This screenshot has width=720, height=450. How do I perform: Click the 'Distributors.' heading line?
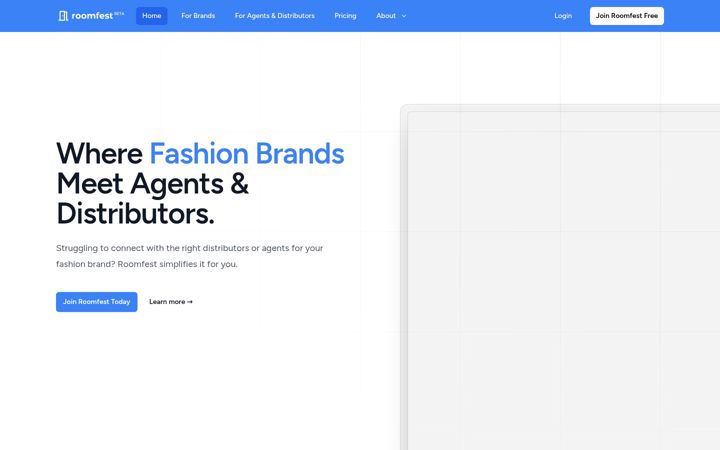click(135, 214)
